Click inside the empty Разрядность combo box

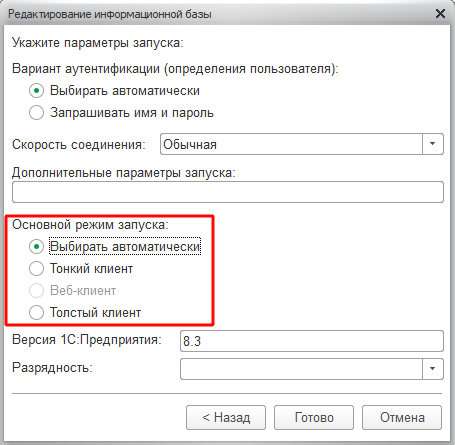point(301,369)
